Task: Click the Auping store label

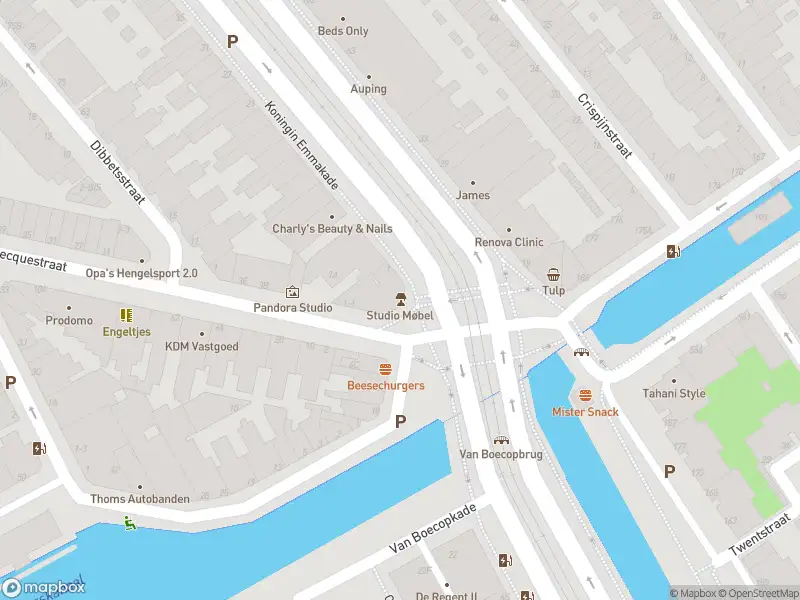Action: point(368,89)
